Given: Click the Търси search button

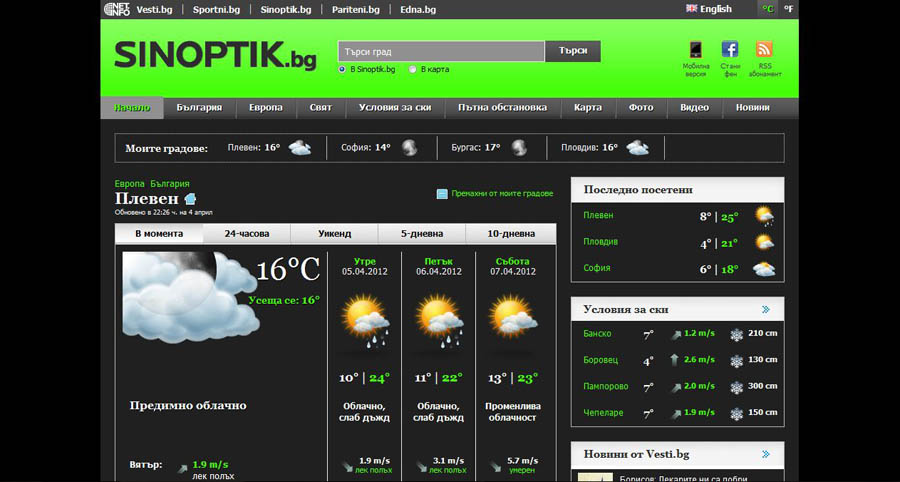Looking at the screenshot, I should [573, 51].
